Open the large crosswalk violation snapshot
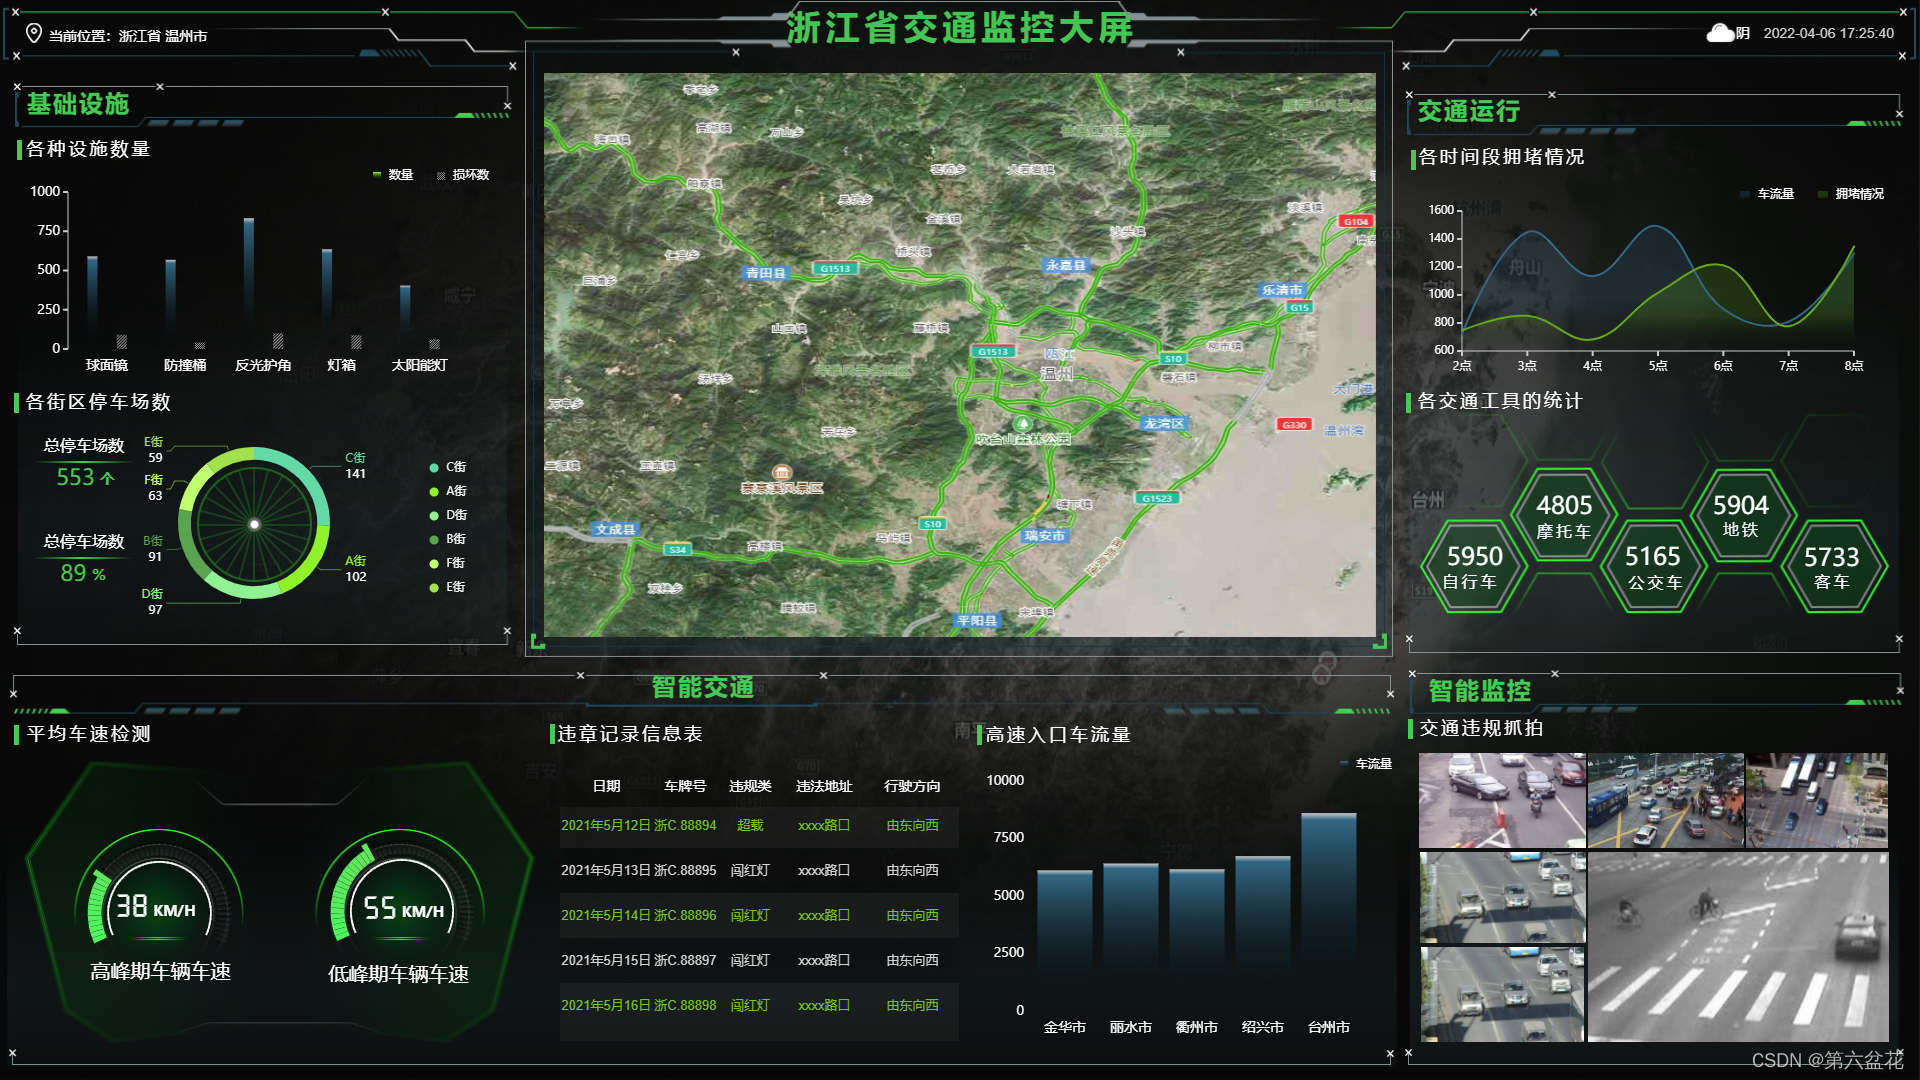The image size is (1920, 1080). (1737, 947)
